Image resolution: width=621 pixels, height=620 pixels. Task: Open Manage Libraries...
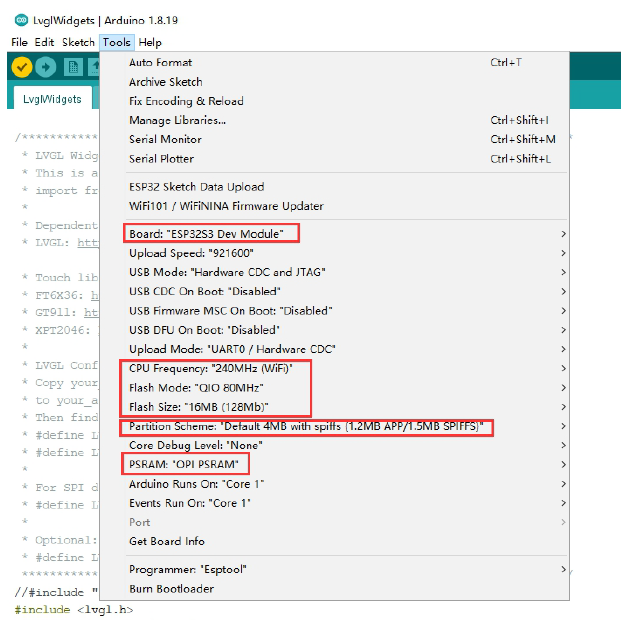pyautogui.click(x=334, y=120)
